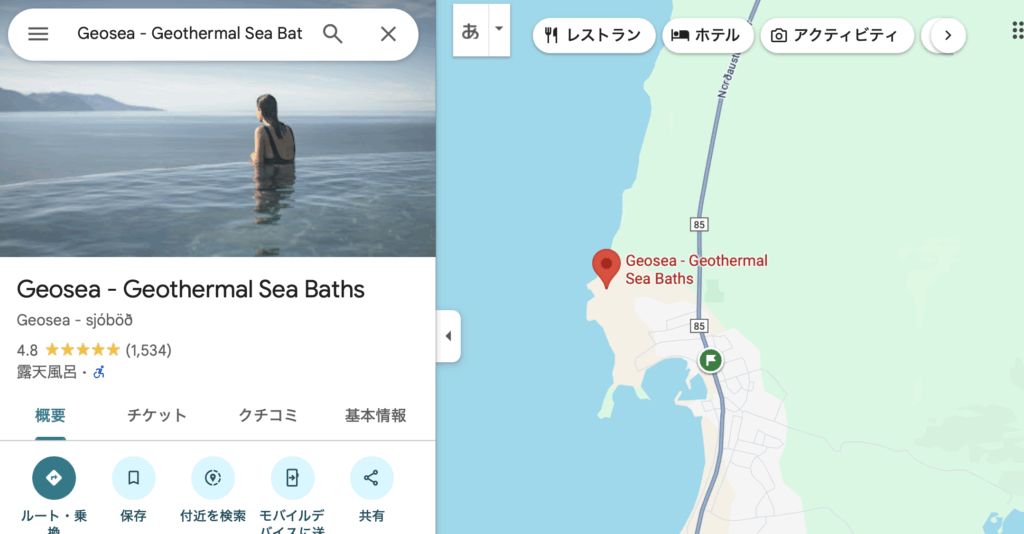Open the hamburger menu in search bar
Image resolution: width=1024 pixels, height=534 pixels.
38,34
